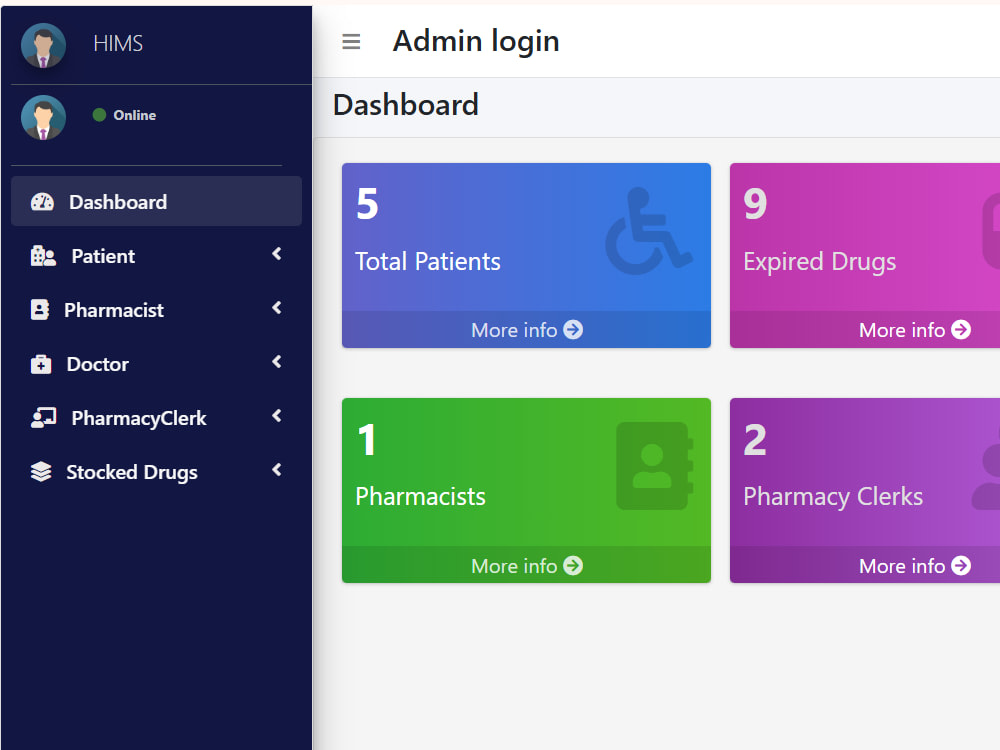Click the Total Patients count 5
The height and width of the screenshot is (750, 1000).
tap(367, 204)
